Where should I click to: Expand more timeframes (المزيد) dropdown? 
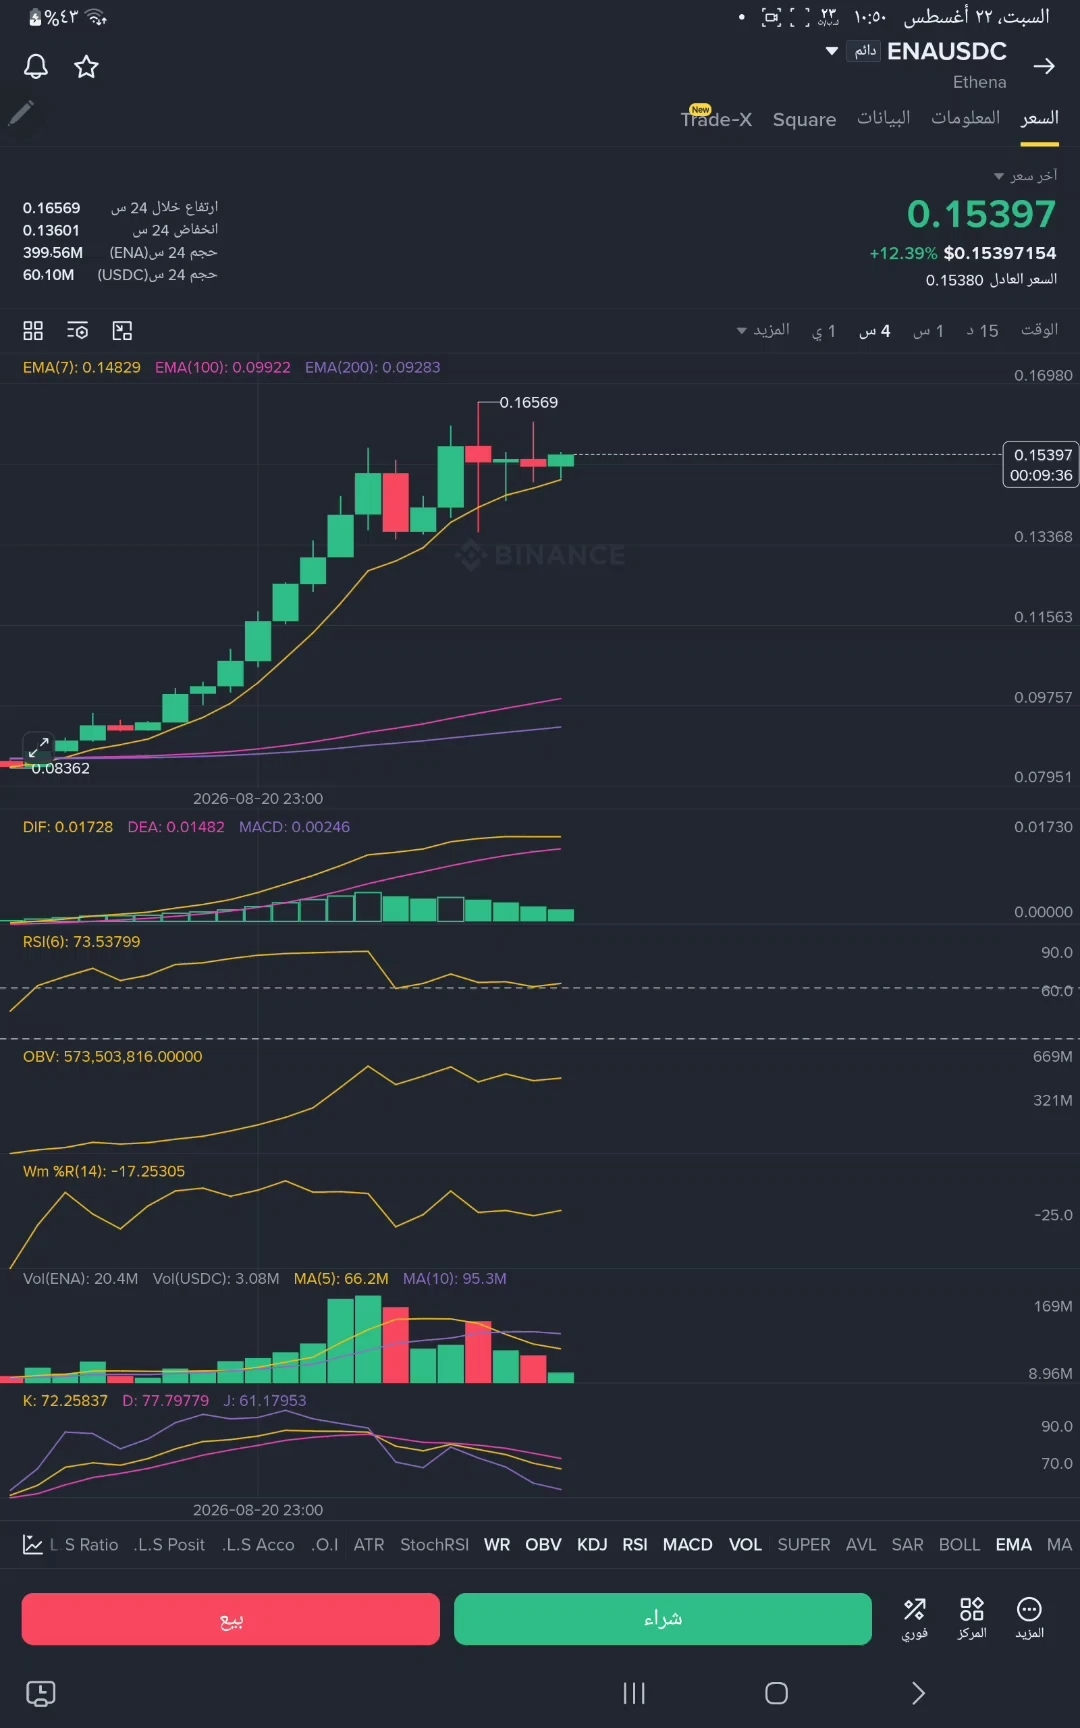click(x=764, y=330)
